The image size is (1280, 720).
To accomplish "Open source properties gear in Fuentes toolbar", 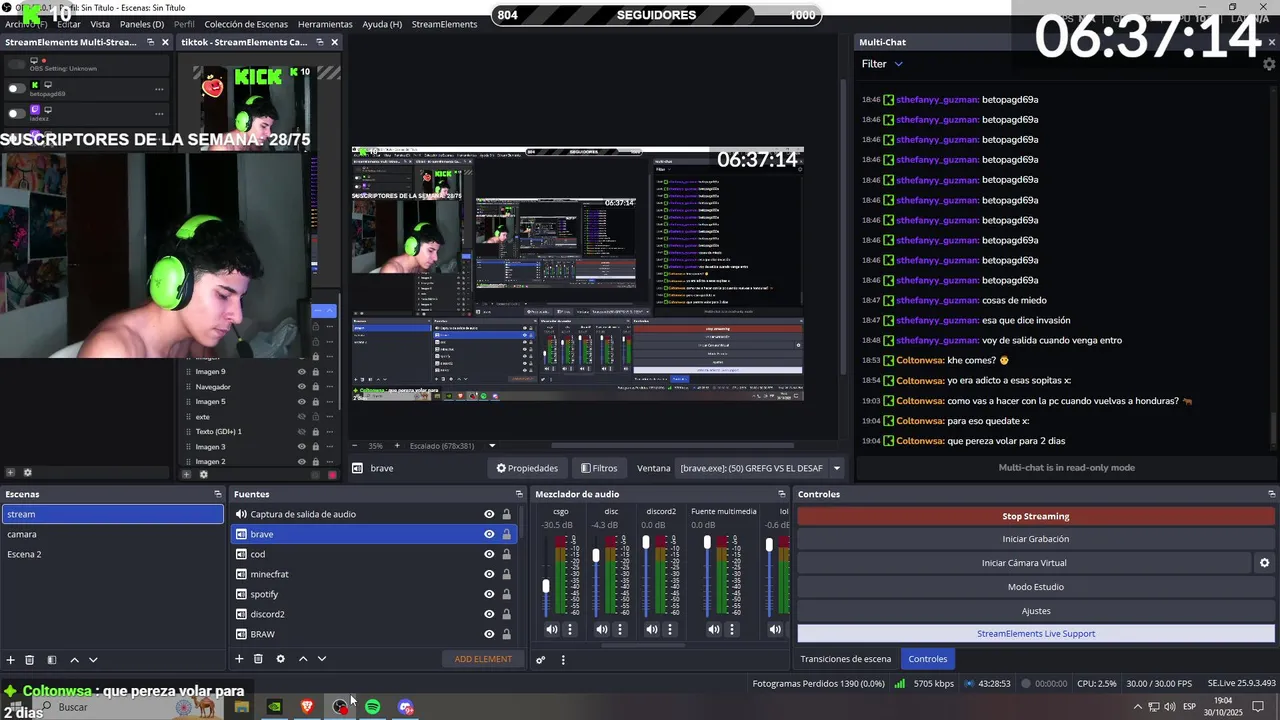I will [x=280, y=659].
